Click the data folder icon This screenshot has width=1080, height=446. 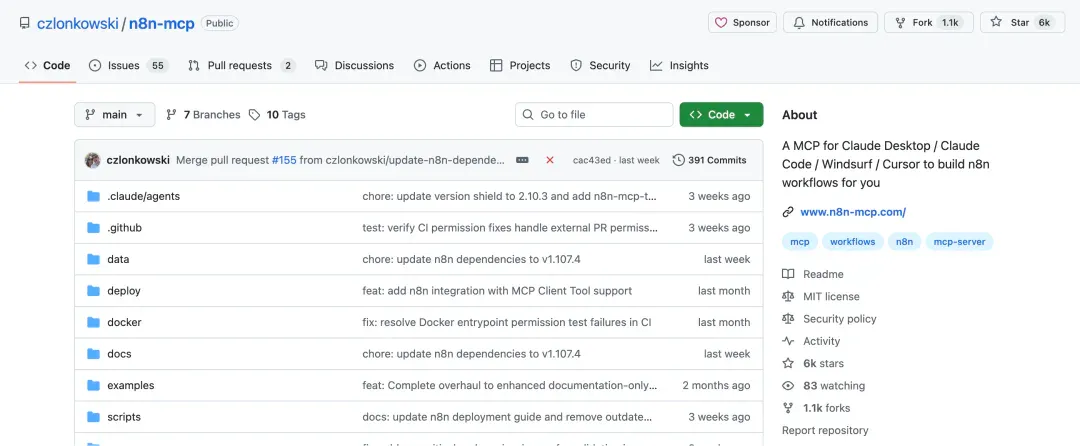point(94,259)
